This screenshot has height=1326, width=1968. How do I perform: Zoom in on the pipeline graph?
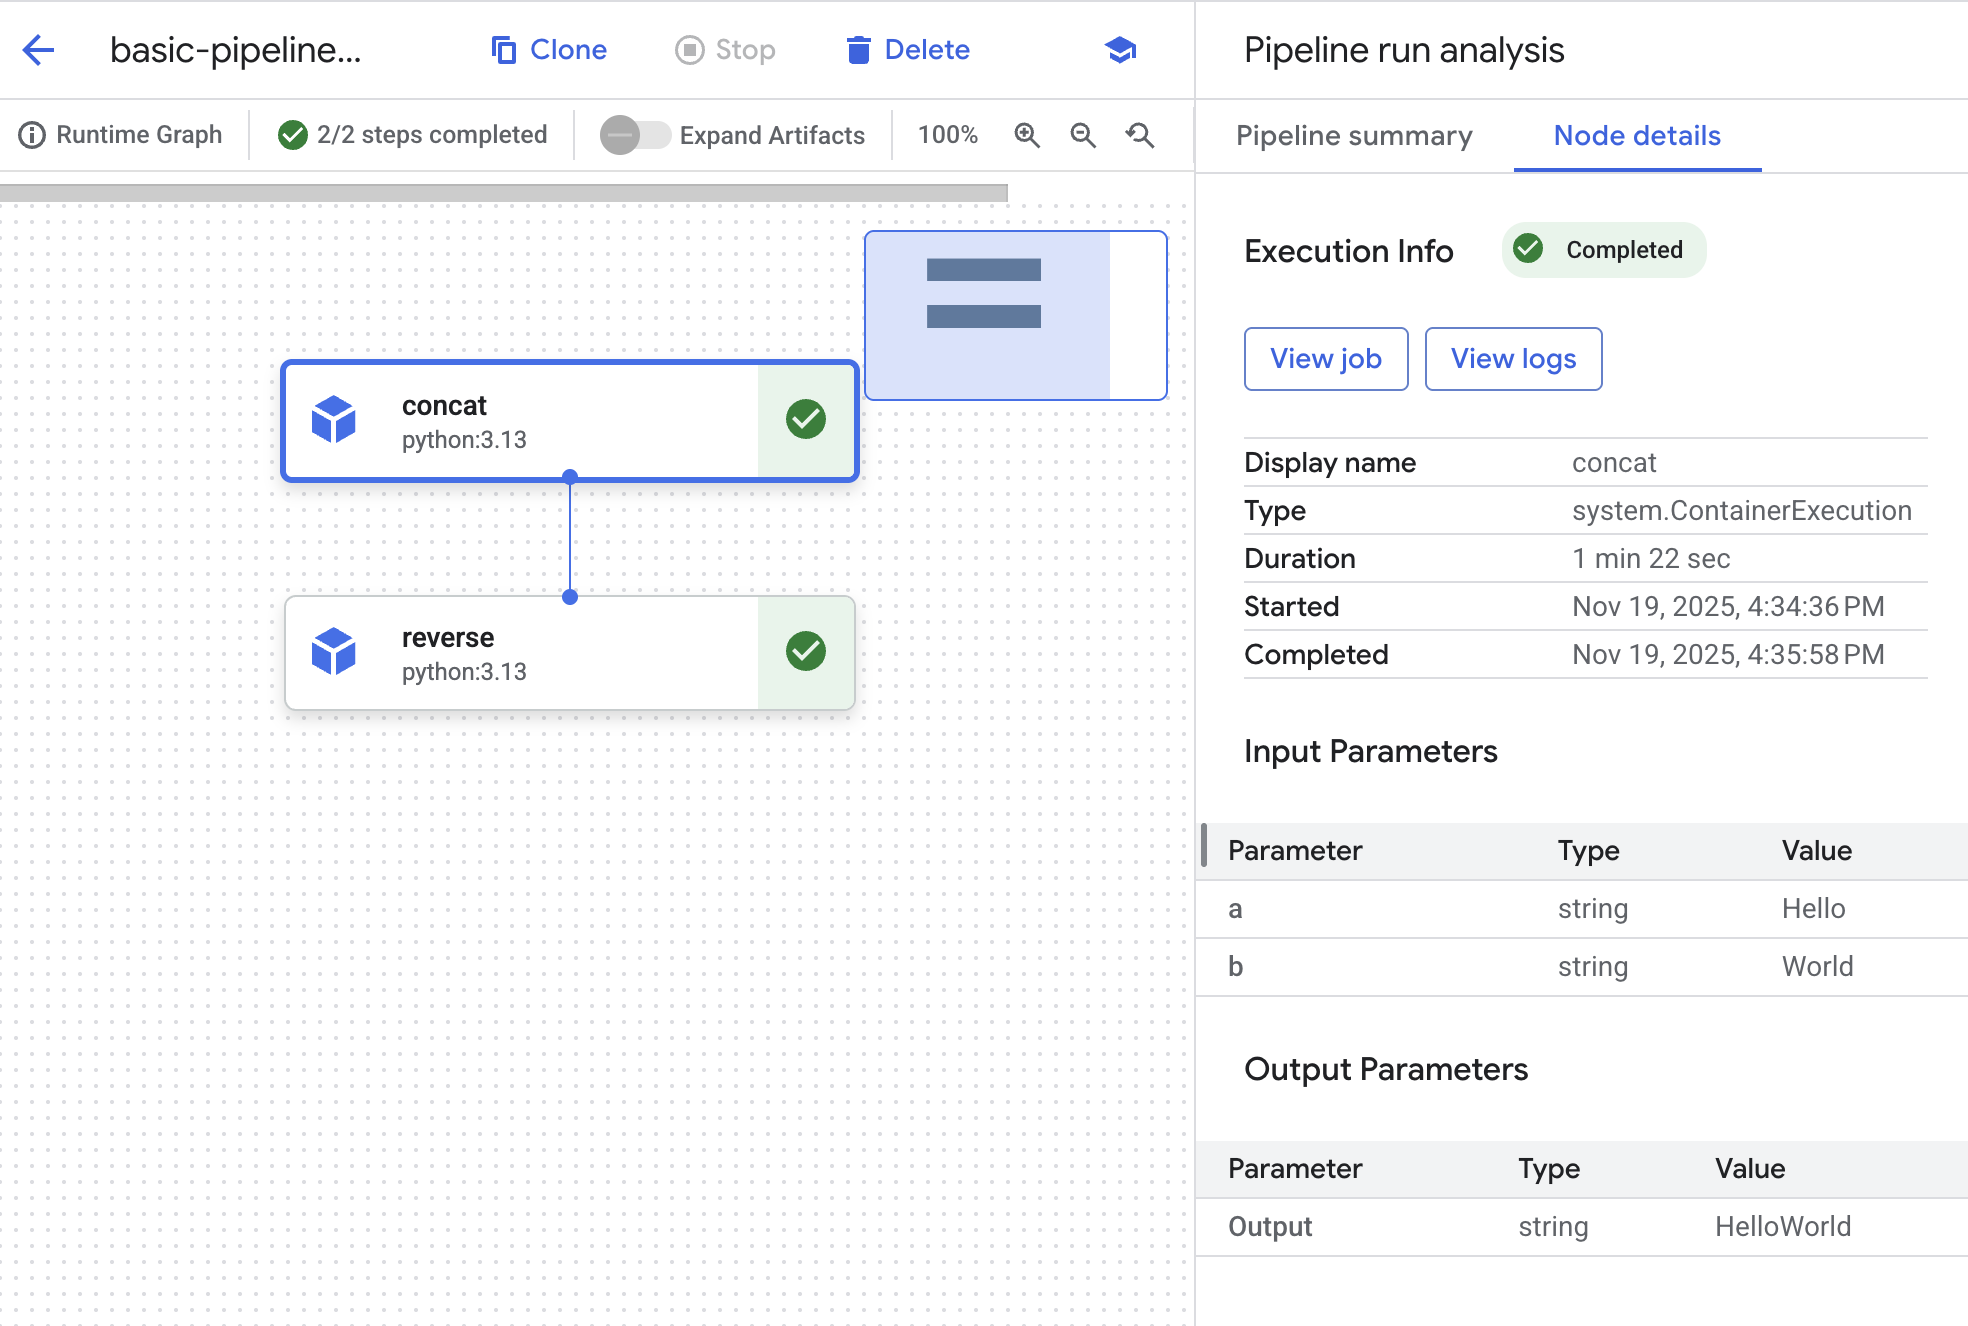(x=1026, y=135)
